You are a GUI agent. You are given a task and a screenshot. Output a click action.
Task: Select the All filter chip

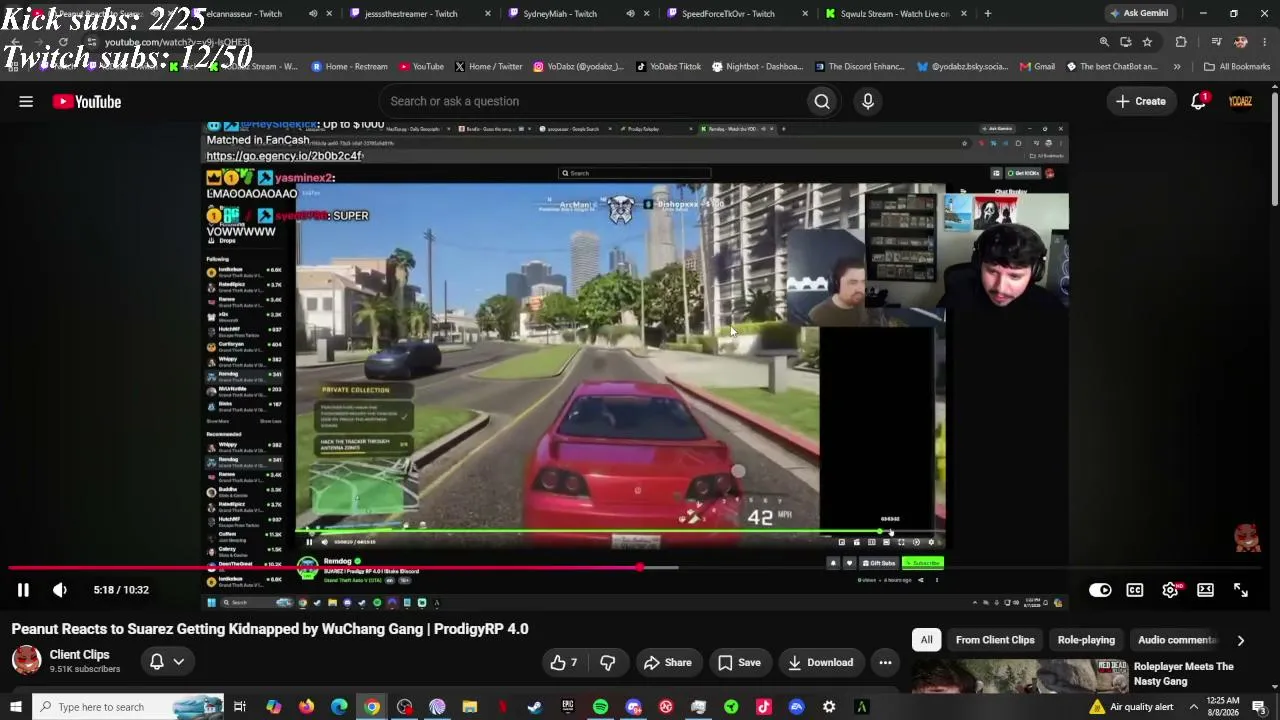(x=927, y=640)
